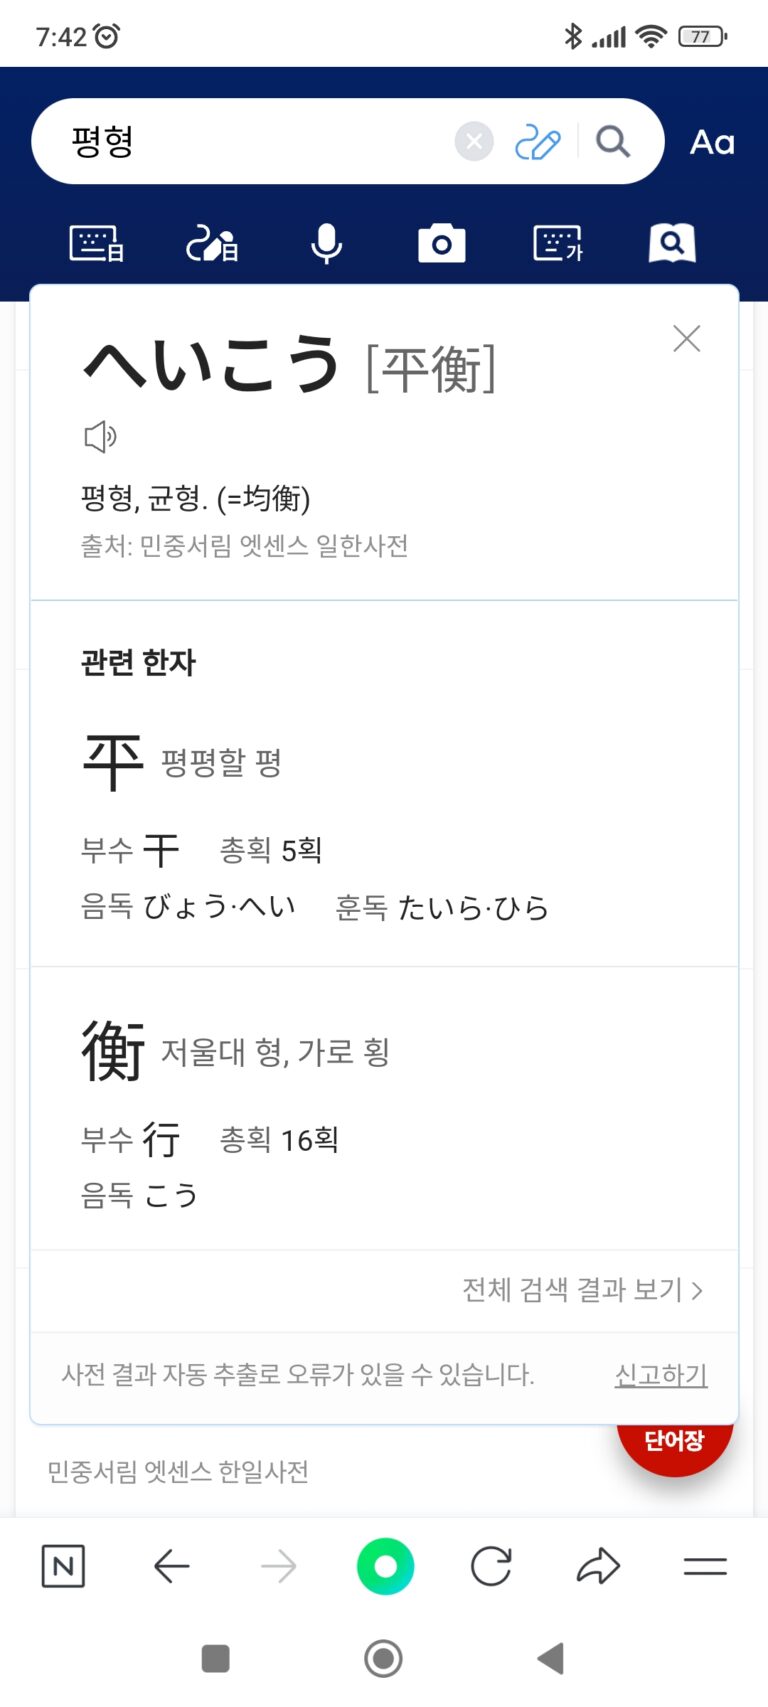Open the Aa font size setting

coord(712,142)
